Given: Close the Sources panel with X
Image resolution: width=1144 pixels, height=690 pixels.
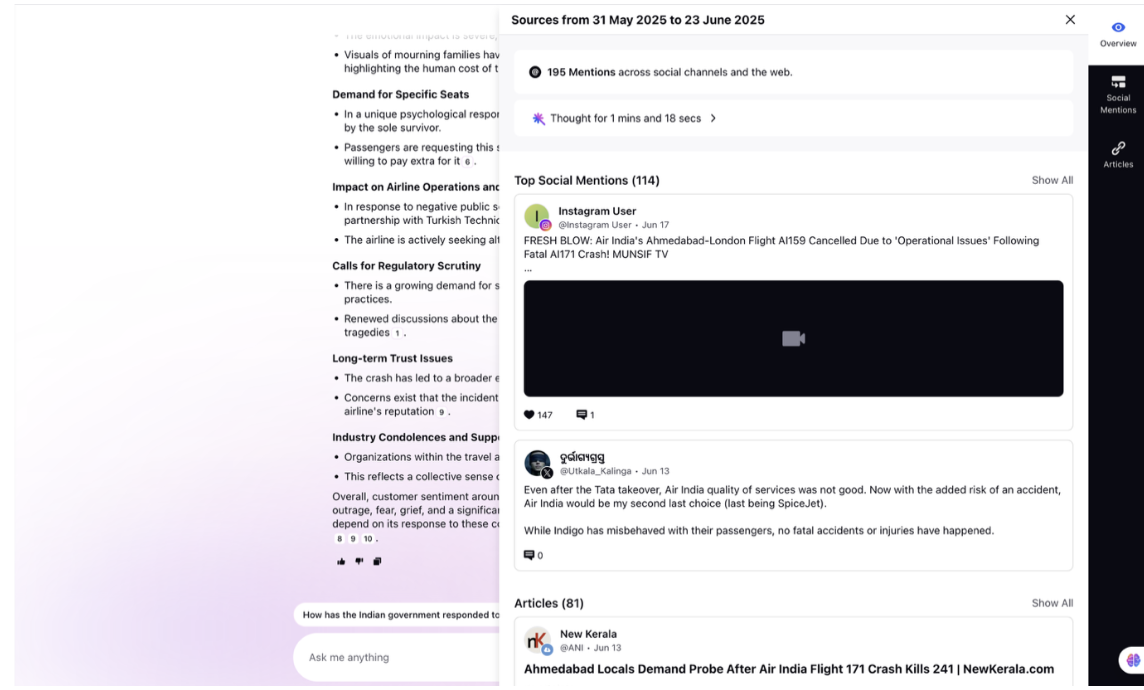Looking at the screenshot, I should 1070,20.
